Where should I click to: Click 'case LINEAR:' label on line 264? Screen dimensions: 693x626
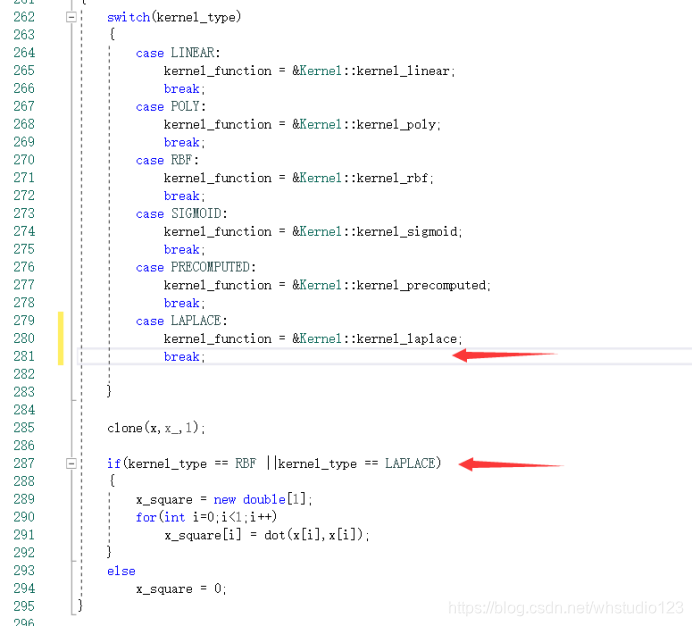click(x=178, y=53)
